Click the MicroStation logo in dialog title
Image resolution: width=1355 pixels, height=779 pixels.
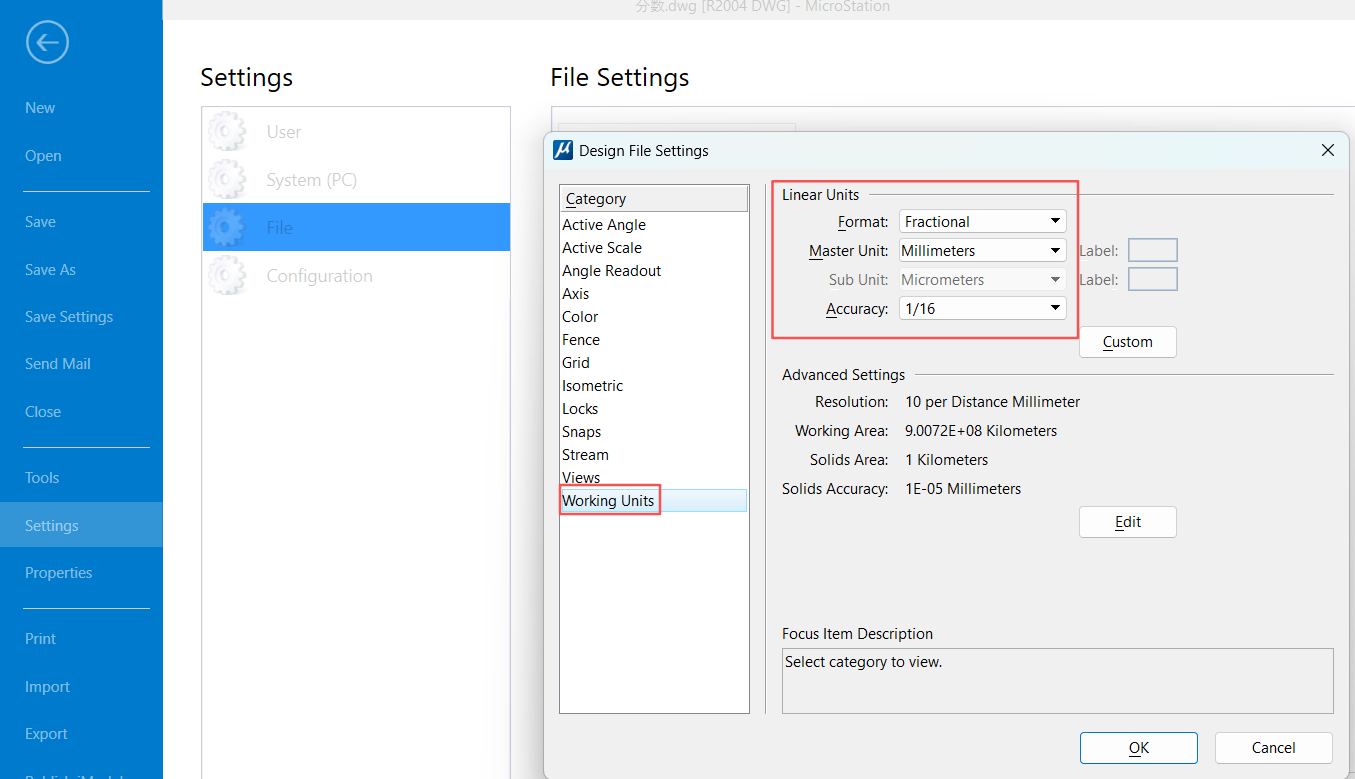[x=563, y=150]
